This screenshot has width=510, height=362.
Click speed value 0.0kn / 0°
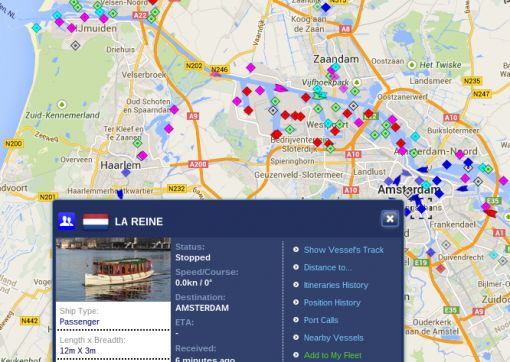coord(194,283)
